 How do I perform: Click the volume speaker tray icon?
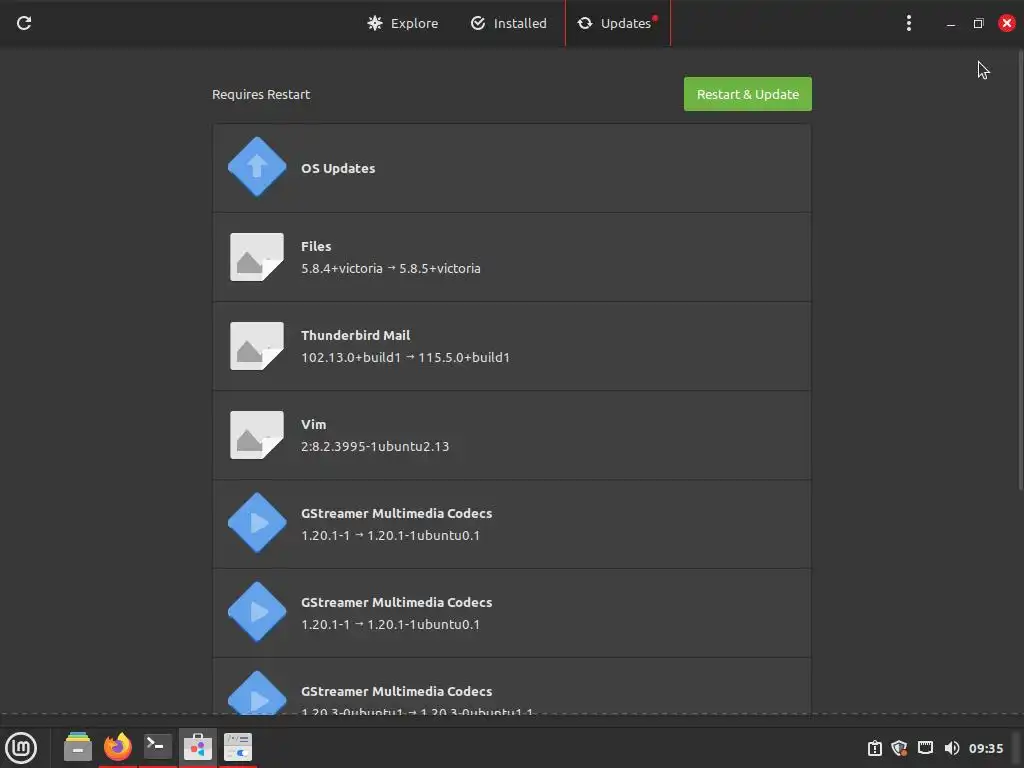coord(952,748)
